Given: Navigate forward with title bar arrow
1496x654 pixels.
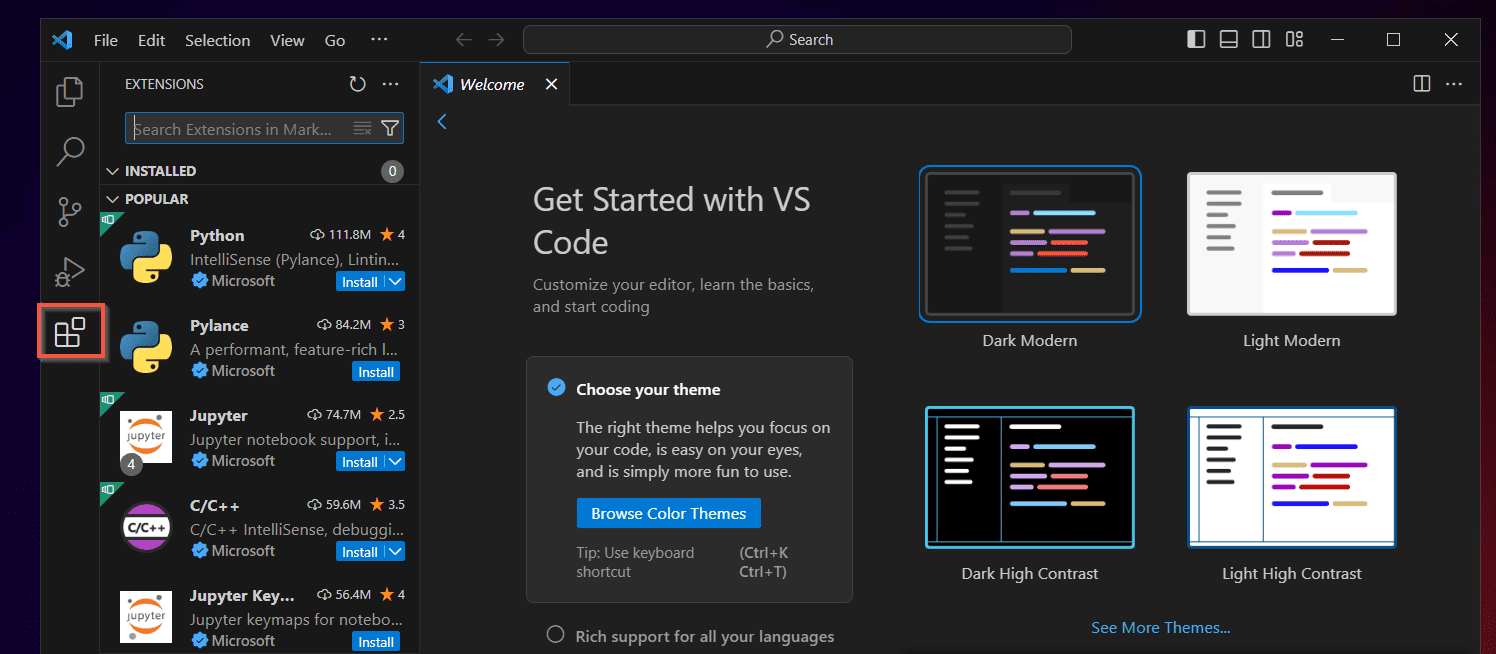Looking at the screenshot, I should [x=496, y=40].
